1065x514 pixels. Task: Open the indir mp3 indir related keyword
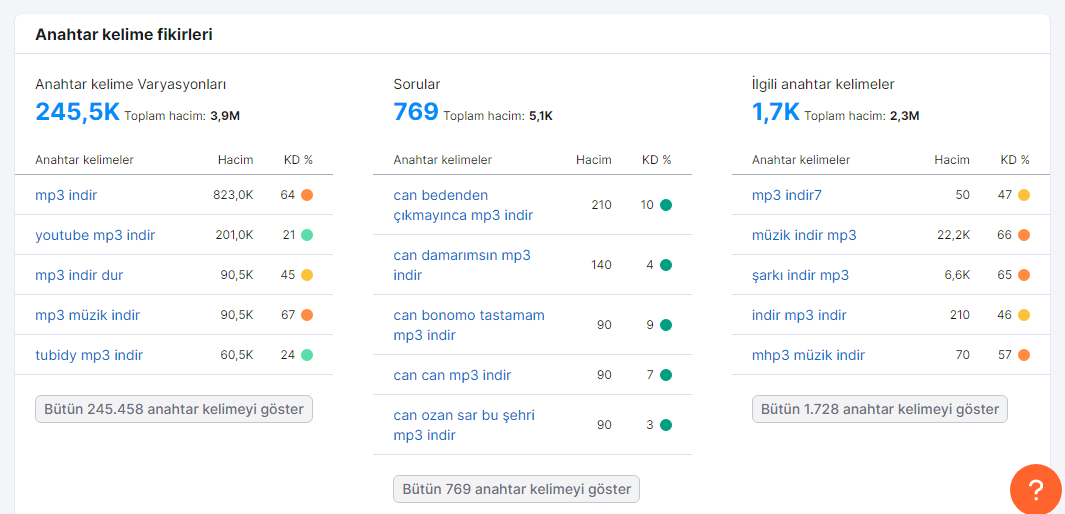tap(799, 315)
